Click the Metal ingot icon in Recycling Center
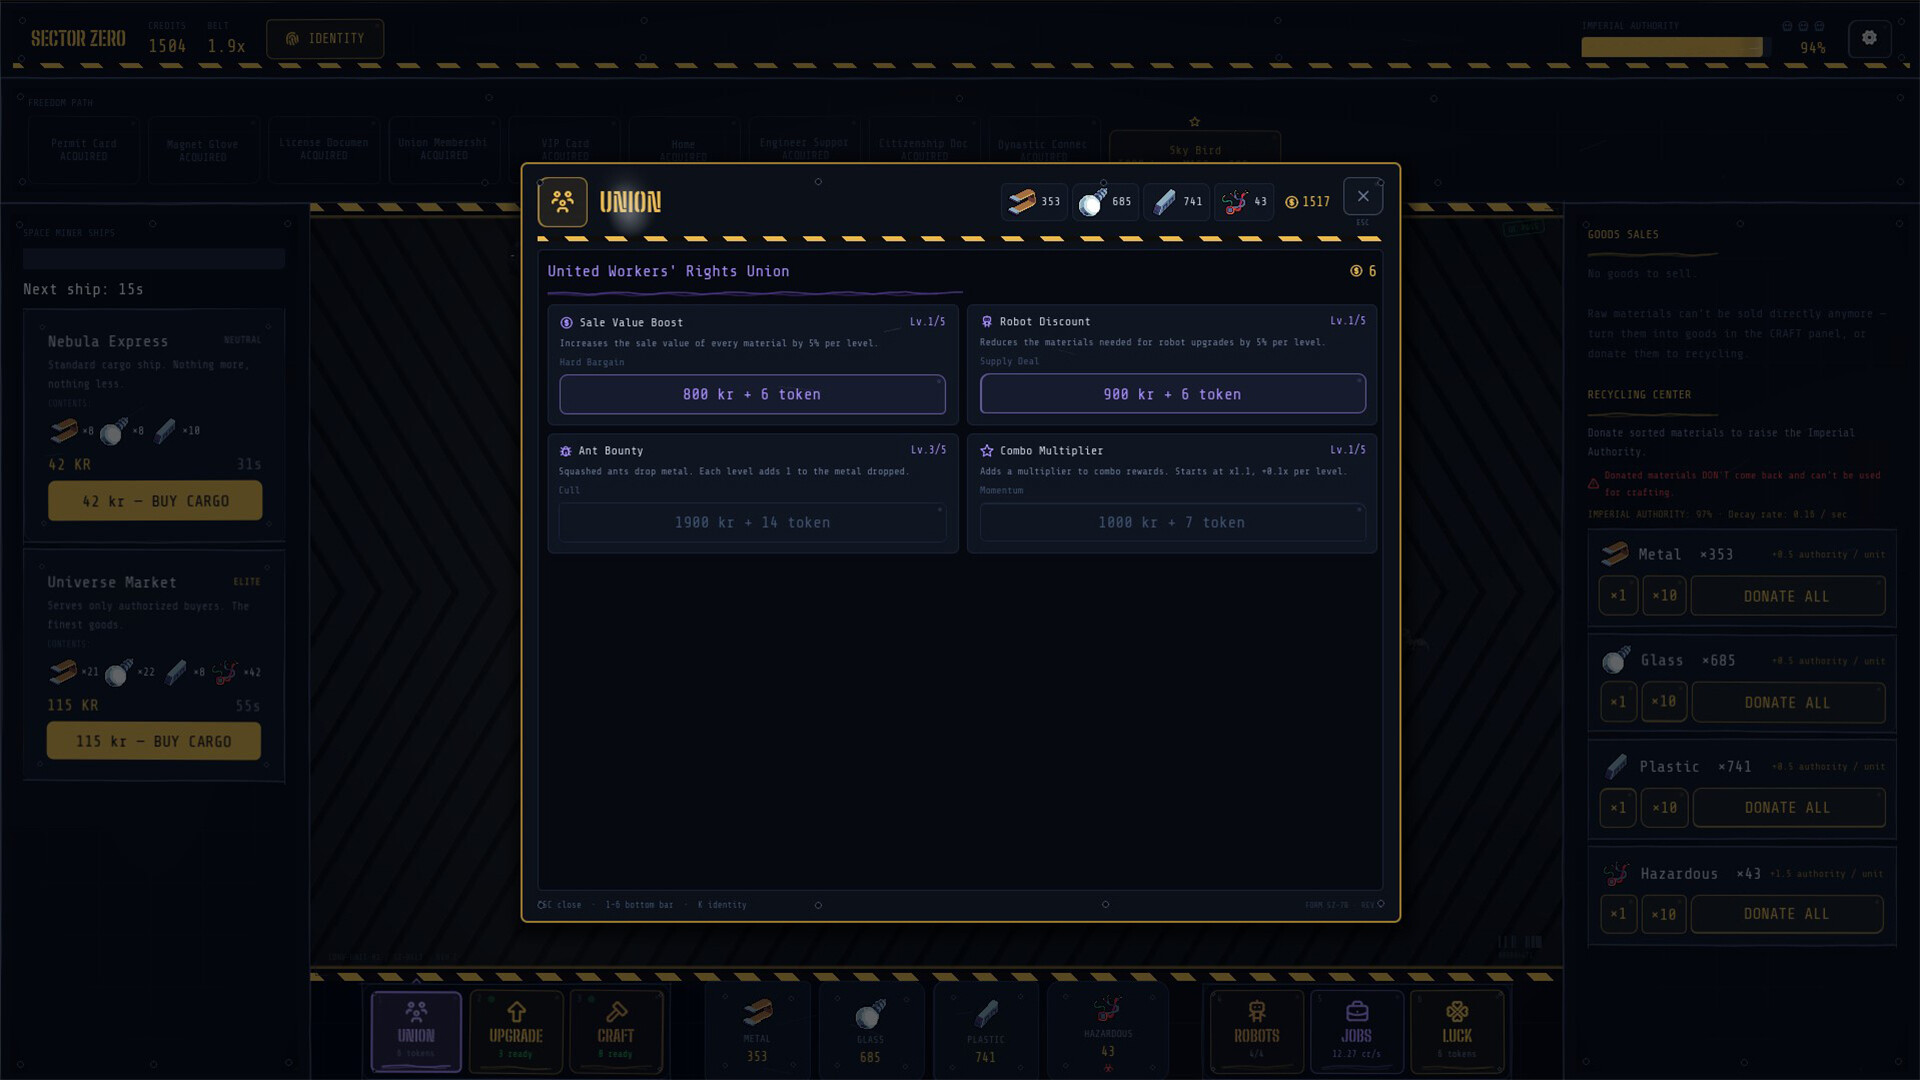Viewport: 1920px width, 1080px height. click(x=1614, y=554)
